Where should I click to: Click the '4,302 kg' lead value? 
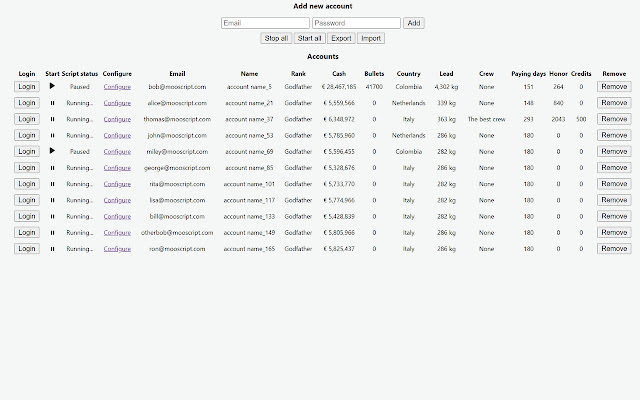[x=446, y=87]
